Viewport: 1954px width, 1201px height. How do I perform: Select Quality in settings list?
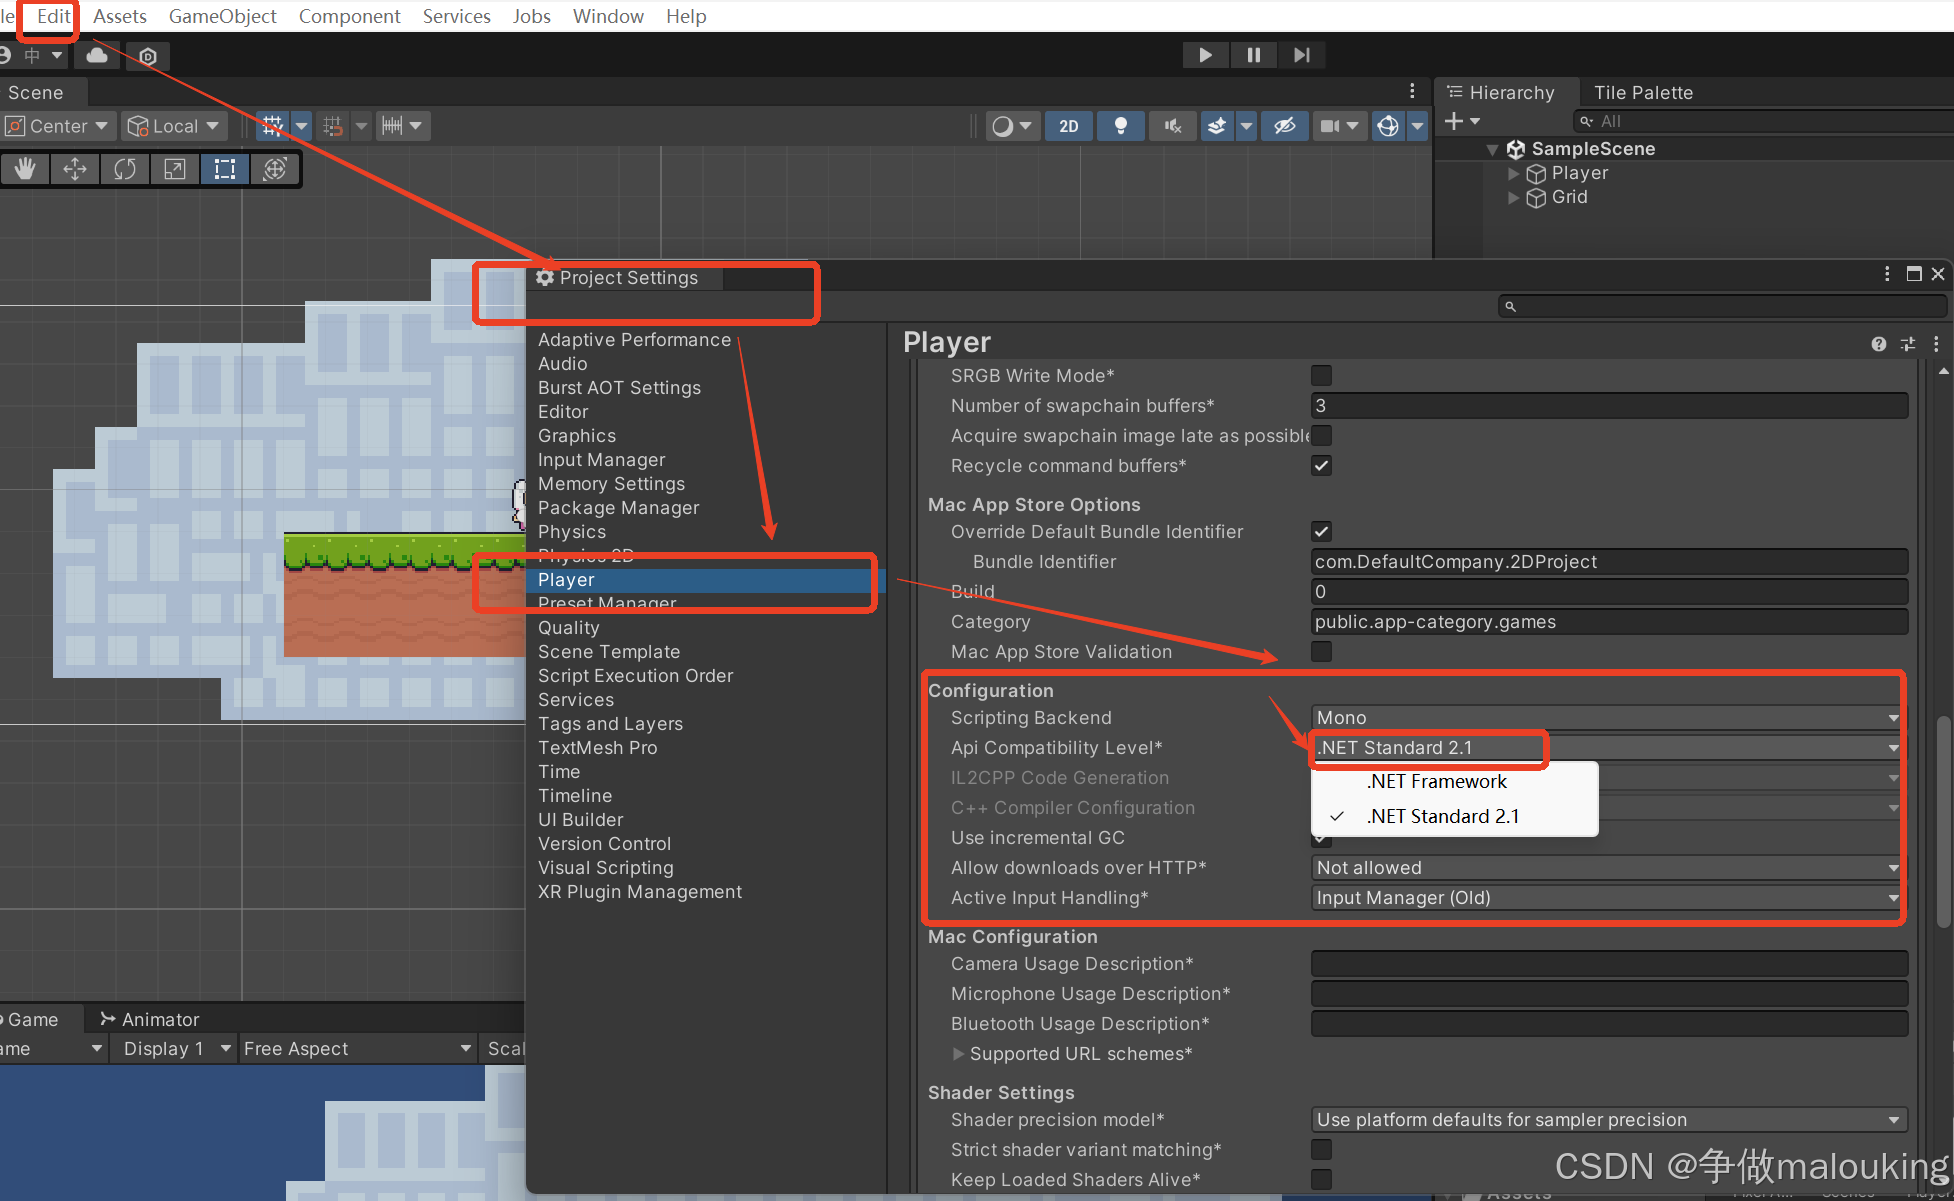pyautogui.click(x=569, y=628)
